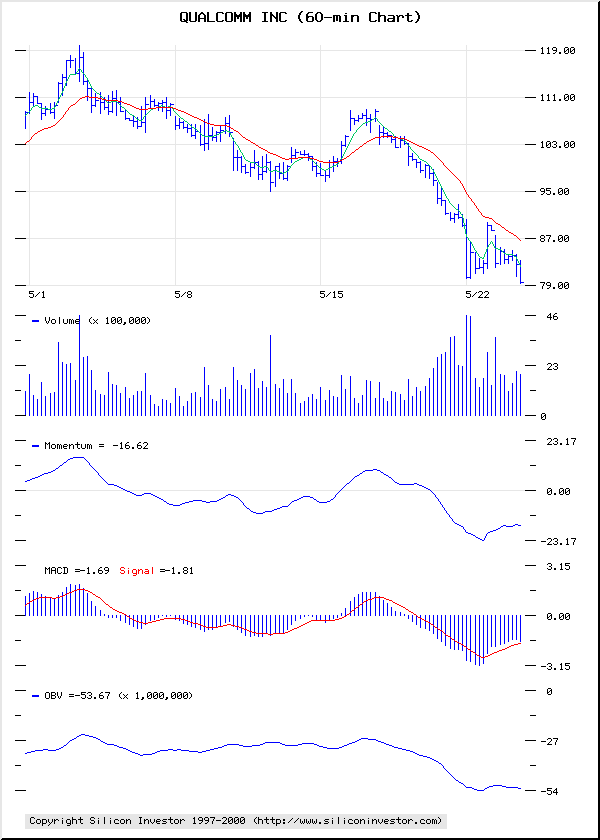Click the red Signal =-1.81 label

click(x=156, y=571)
